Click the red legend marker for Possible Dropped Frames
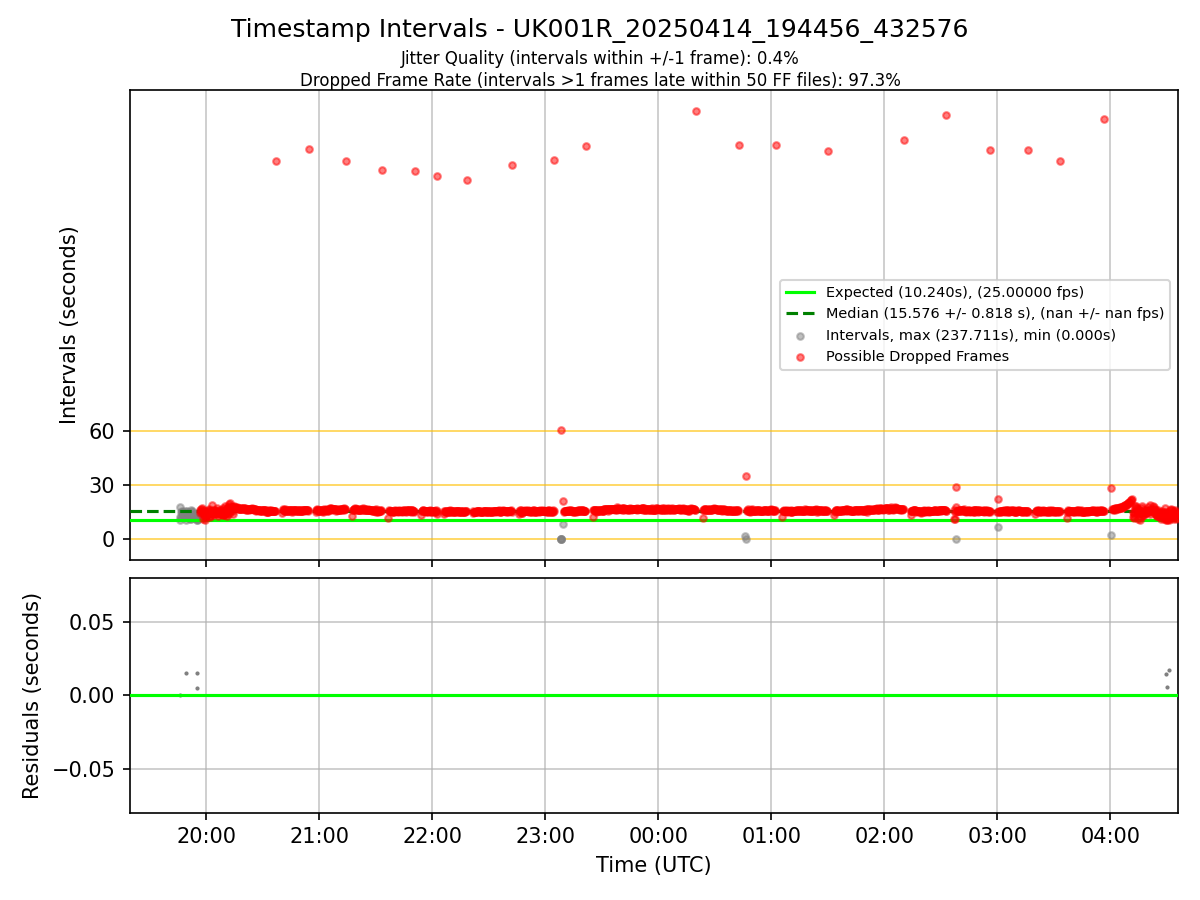The height and width of the screenshot is (900, 1200). pyautogui.click(x=800, y=357)
